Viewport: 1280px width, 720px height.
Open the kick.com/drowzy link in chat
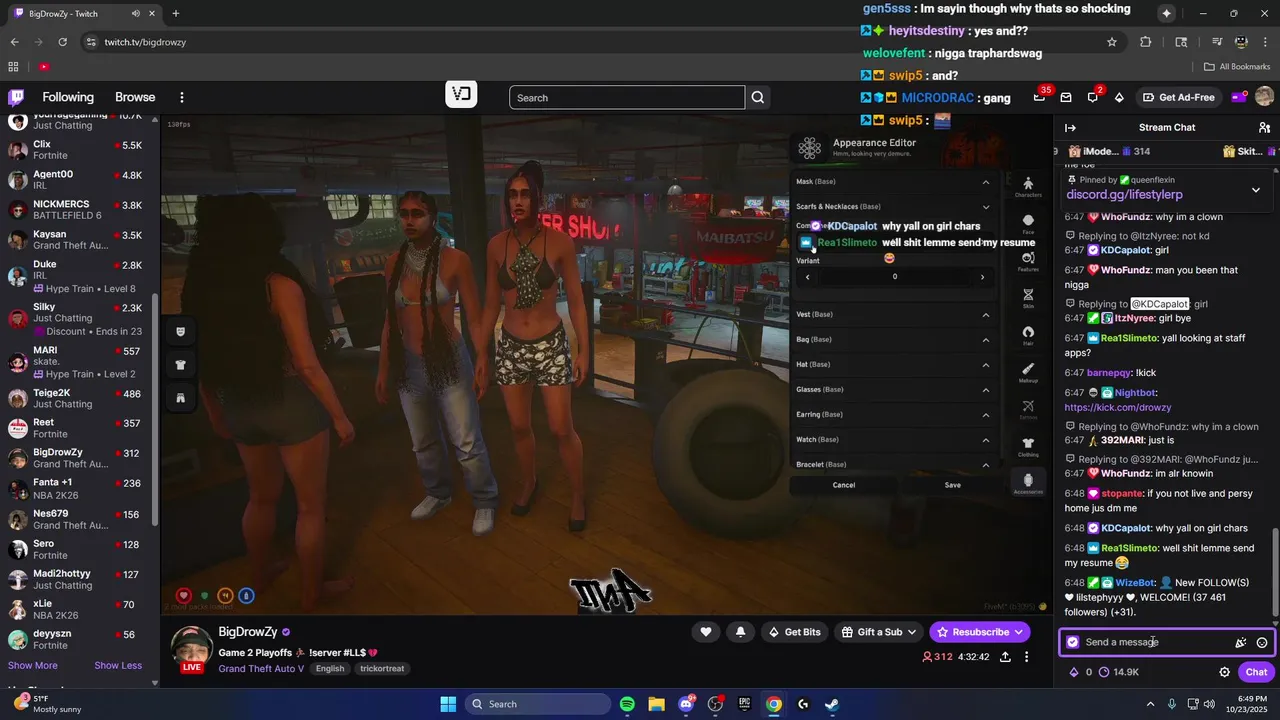coord(1117,408)
